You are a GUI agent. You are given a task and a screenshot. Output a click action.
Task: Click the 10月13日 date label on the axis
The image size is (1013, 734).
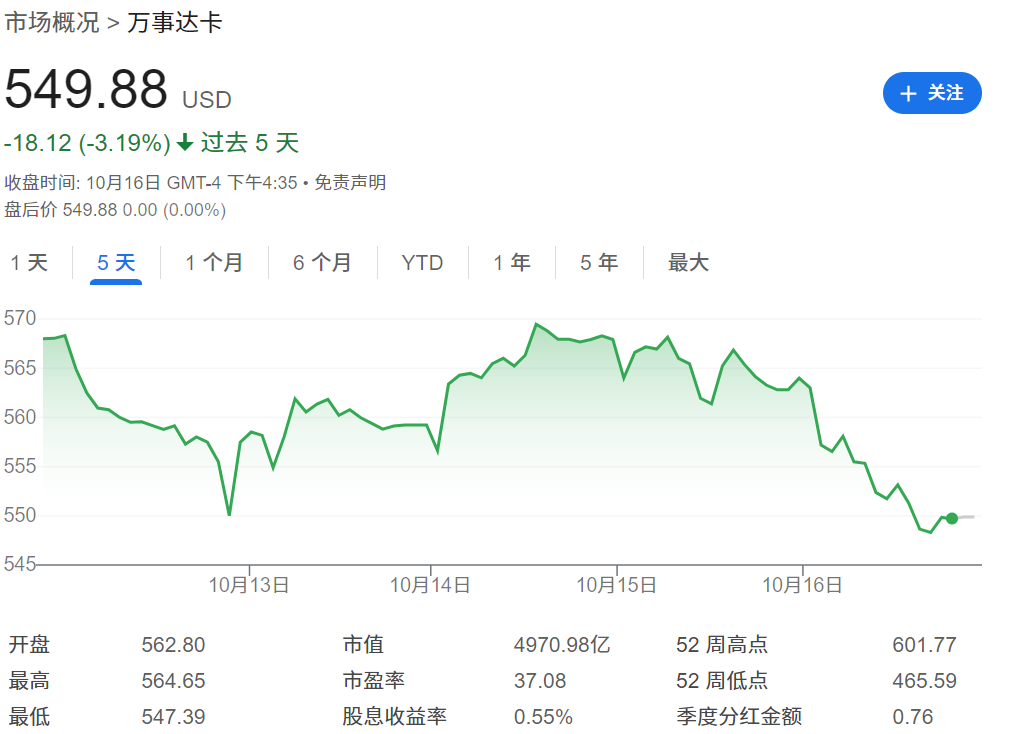click(249, 585)
